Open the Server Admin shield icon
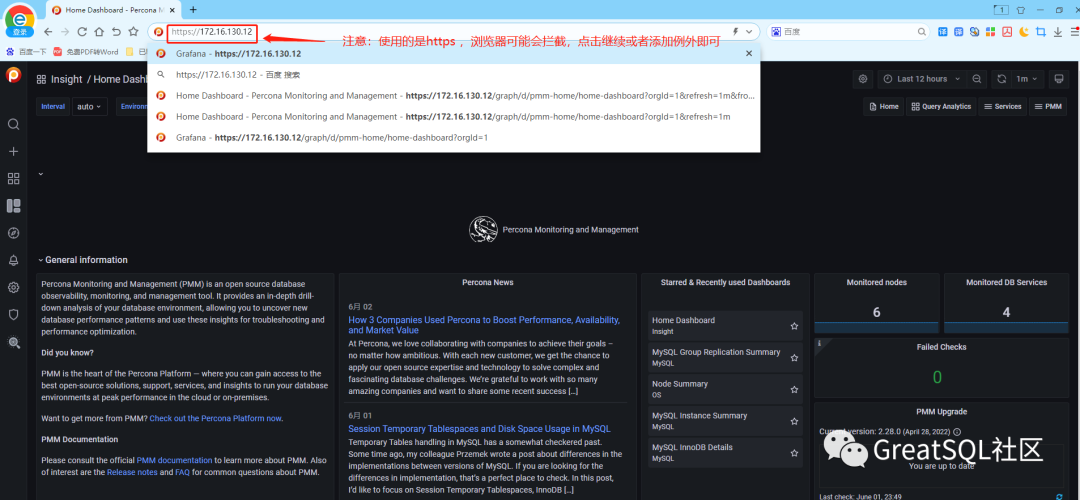Viewport: 1080px width, 500px height. pyautogui.click(x=13, y=314)
